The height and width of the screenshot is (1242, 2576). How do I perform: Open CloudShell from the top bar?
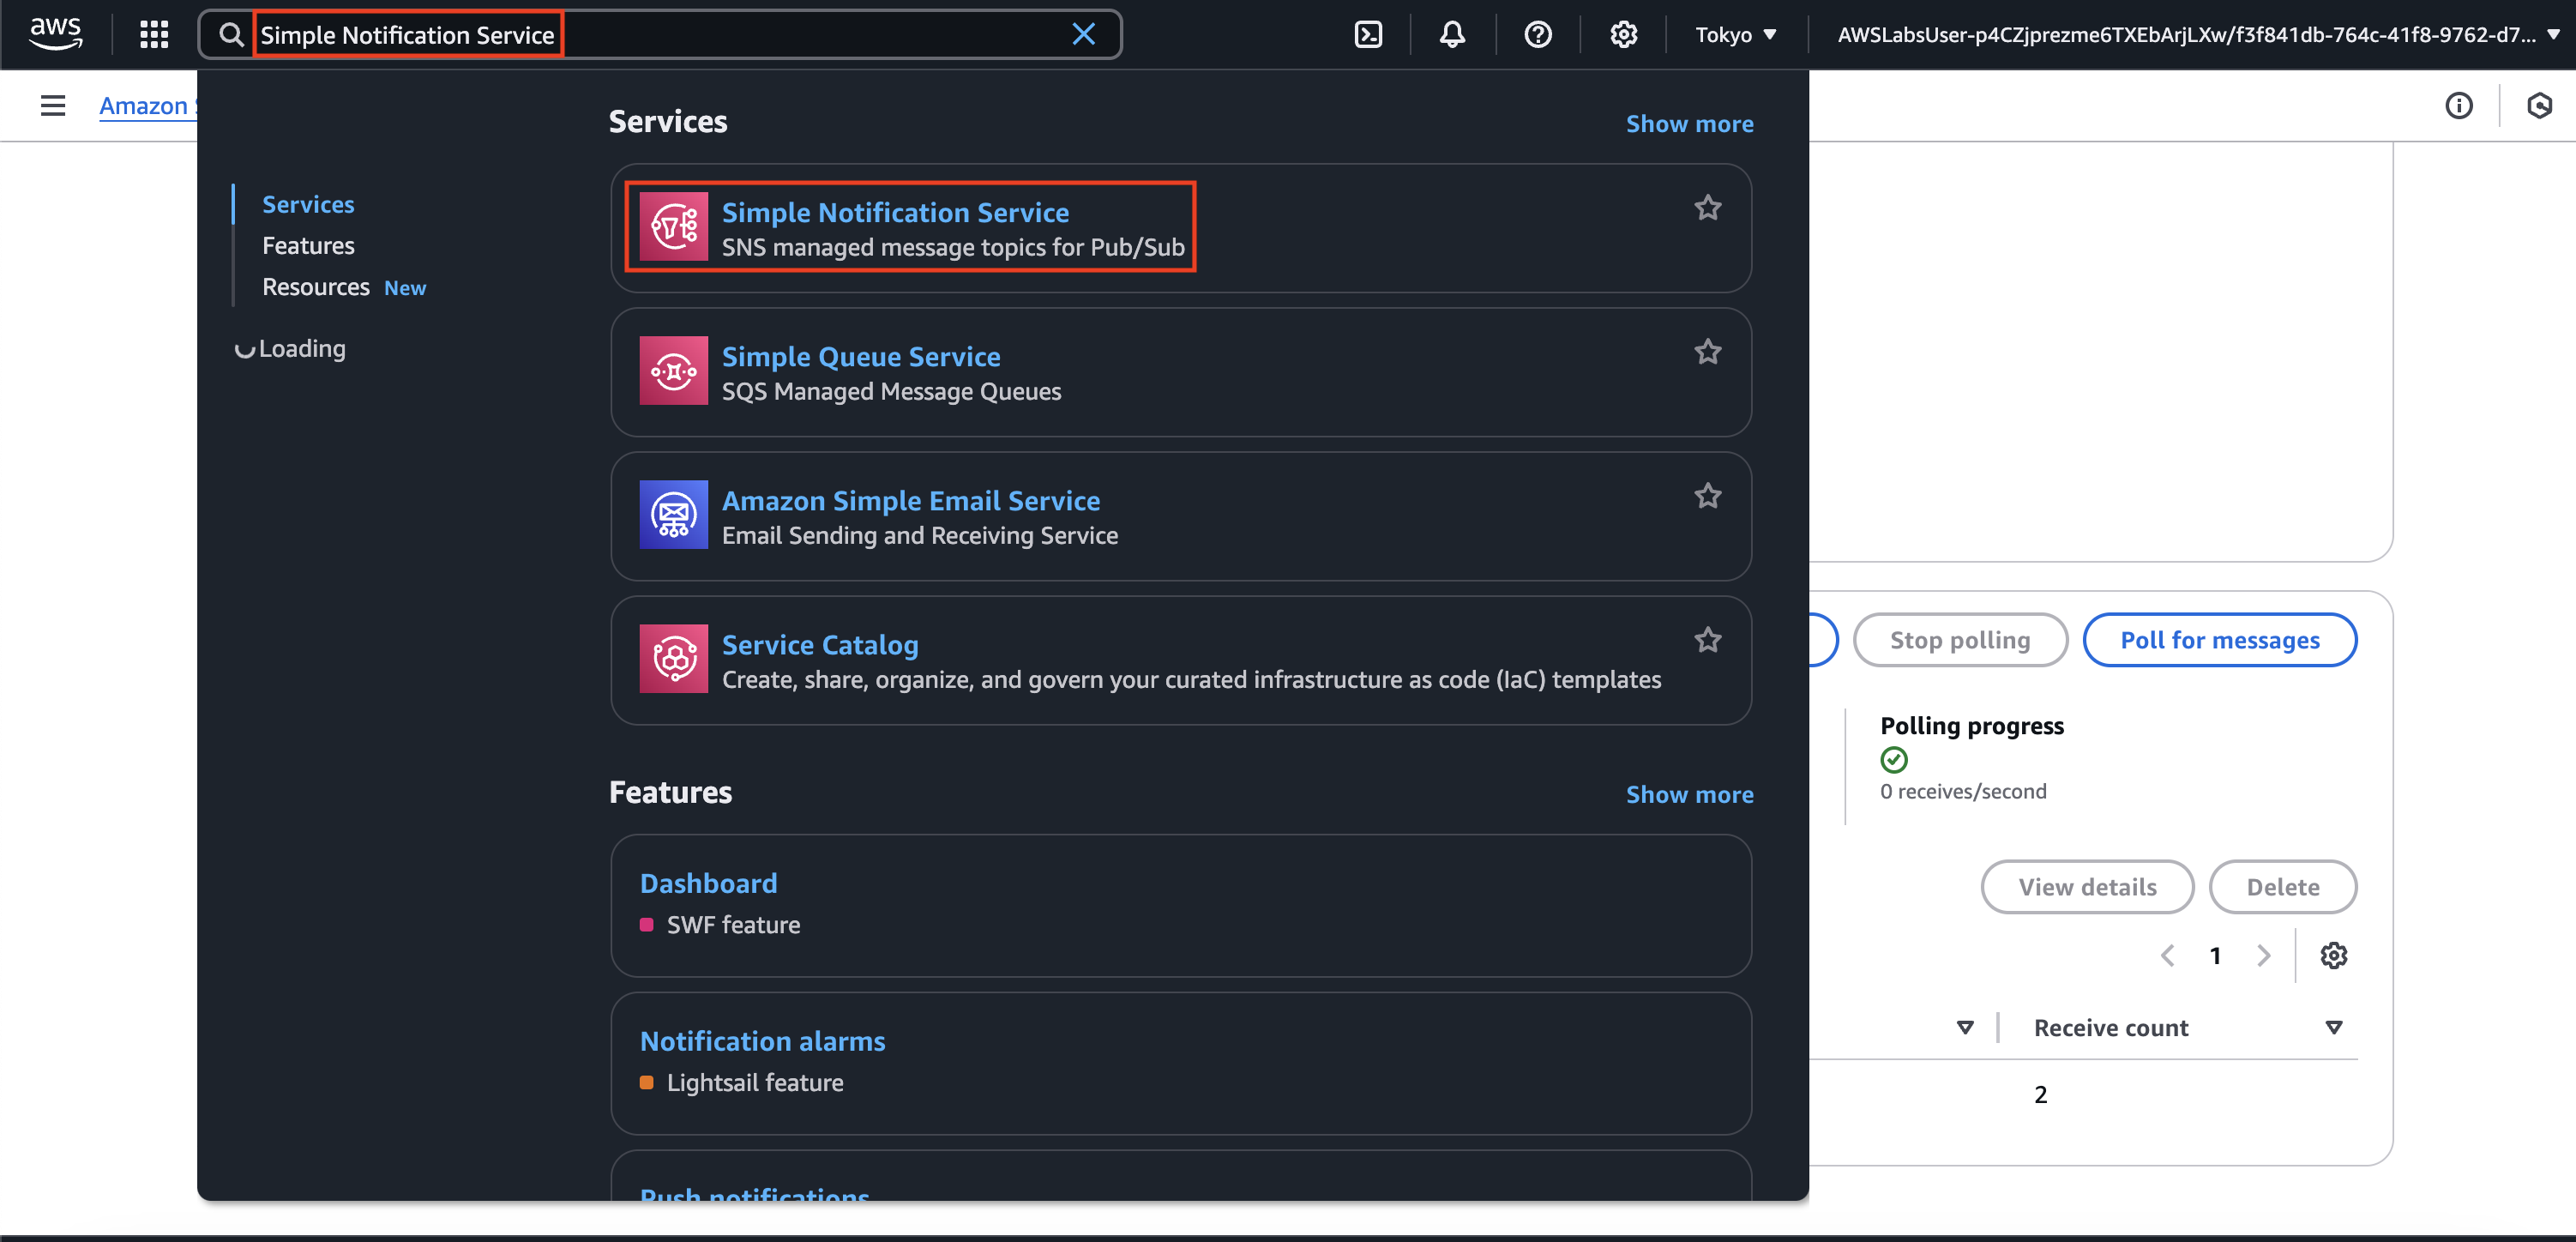(x=1367, y=35)
